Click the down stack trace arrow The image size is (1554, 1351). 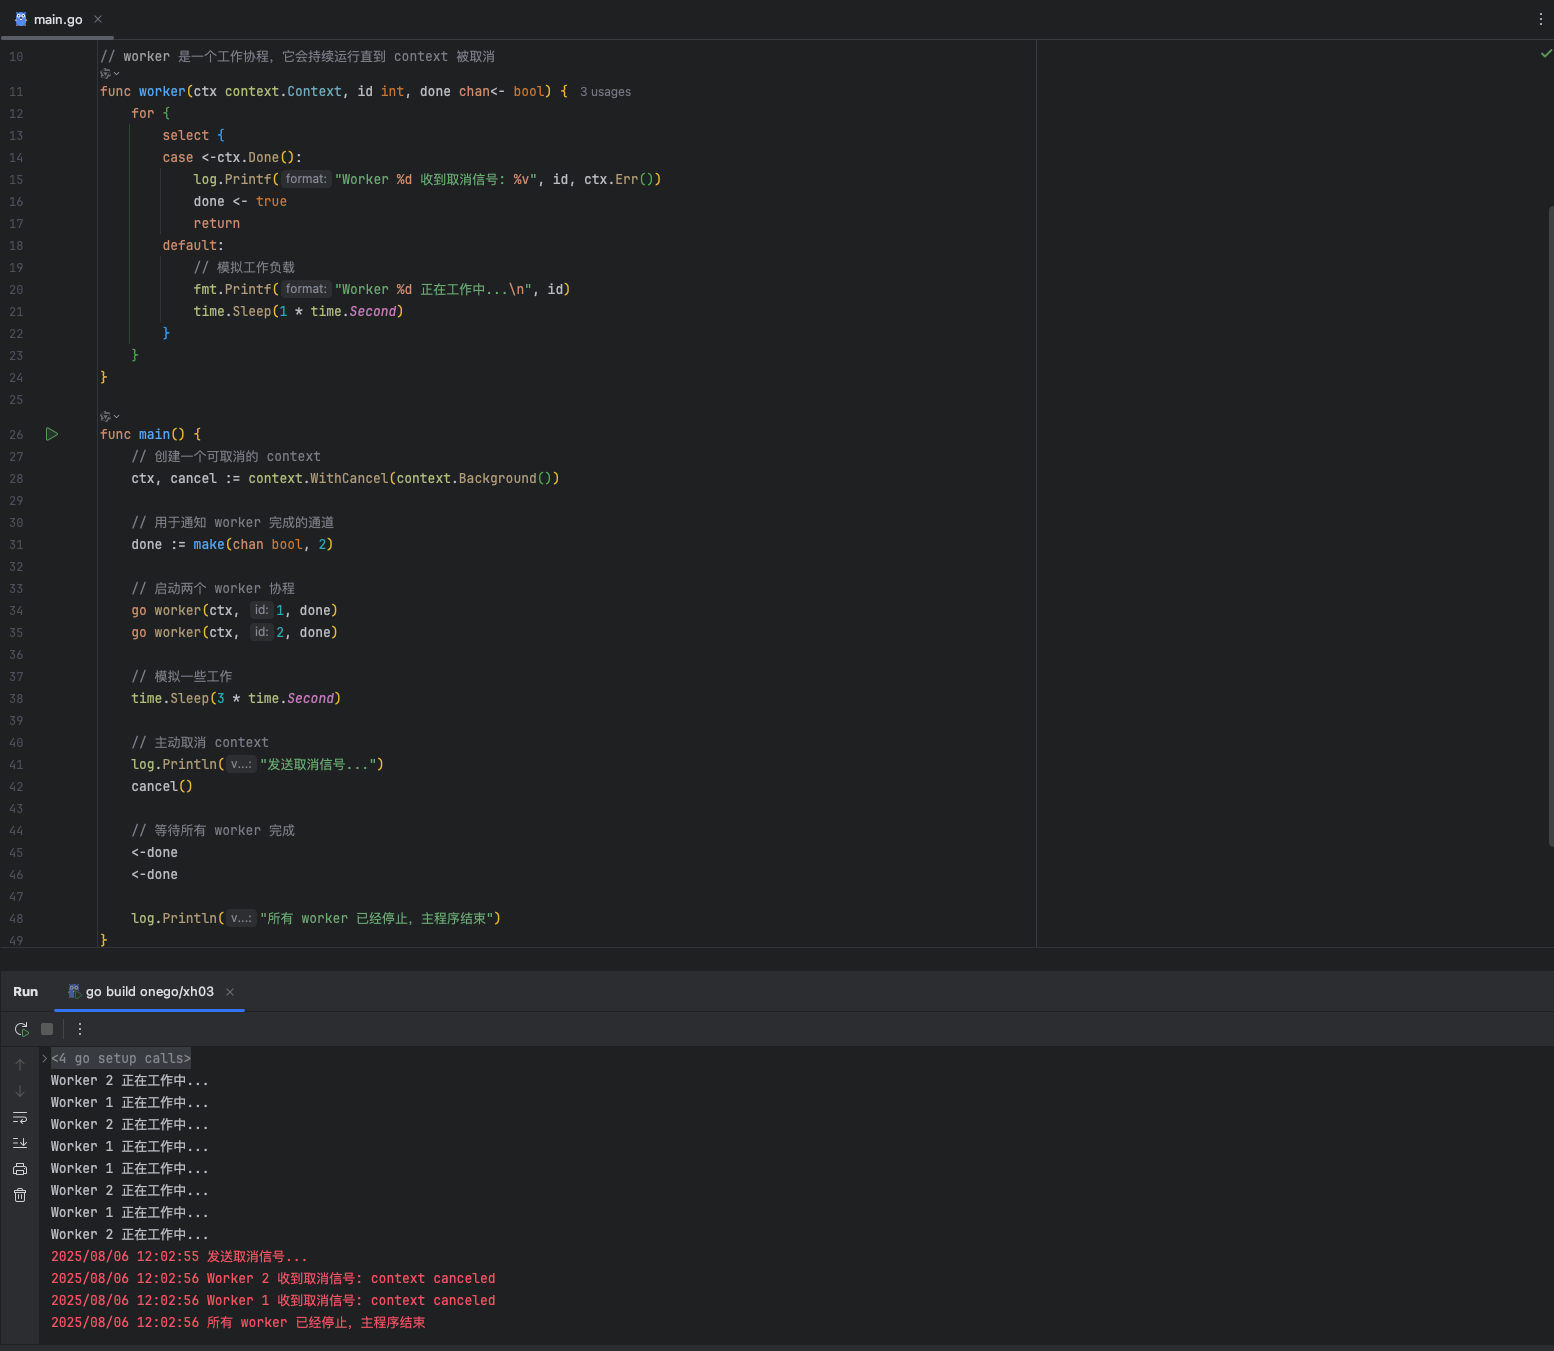point(20,1091)
